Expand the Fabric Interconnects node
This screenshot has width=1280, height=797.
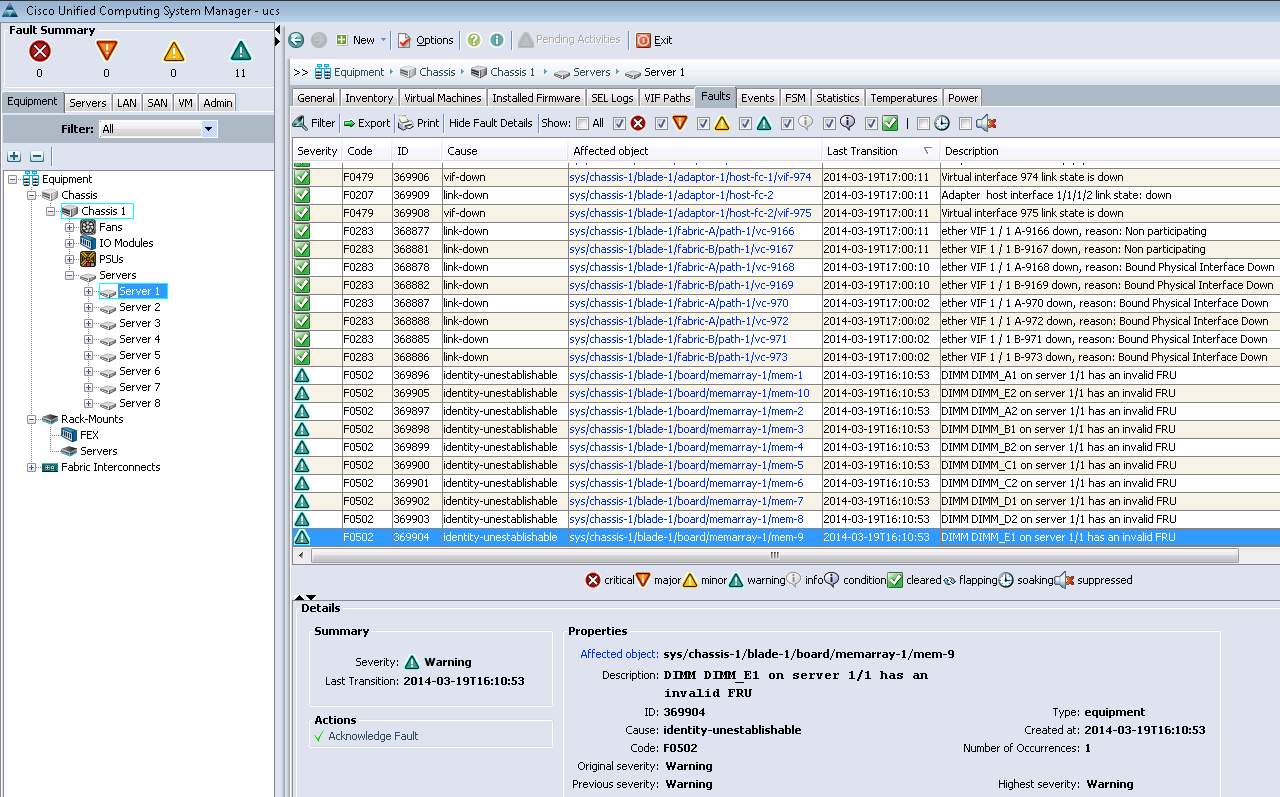(32, 467)
